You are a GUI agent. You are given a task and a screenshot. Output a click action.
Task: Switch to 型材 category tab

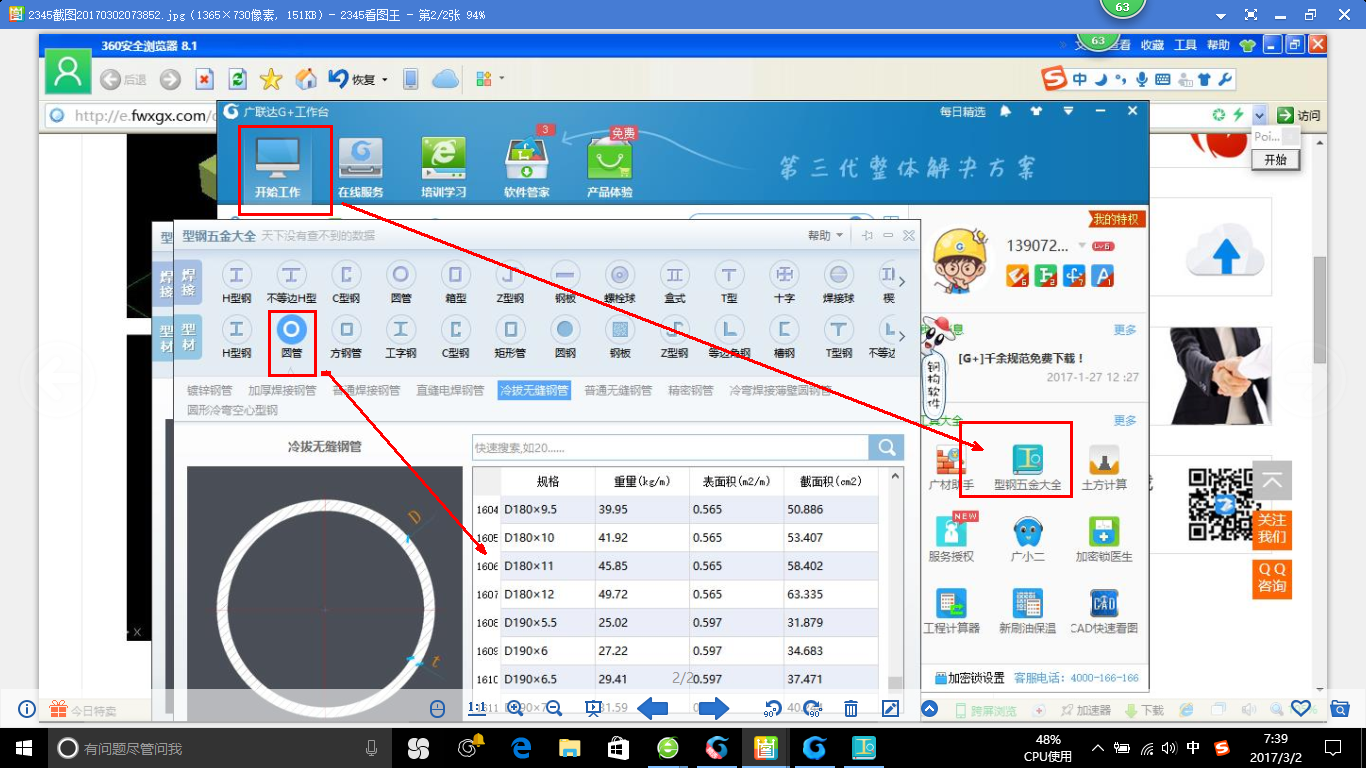pyautogui.click(x=187, y=336)
